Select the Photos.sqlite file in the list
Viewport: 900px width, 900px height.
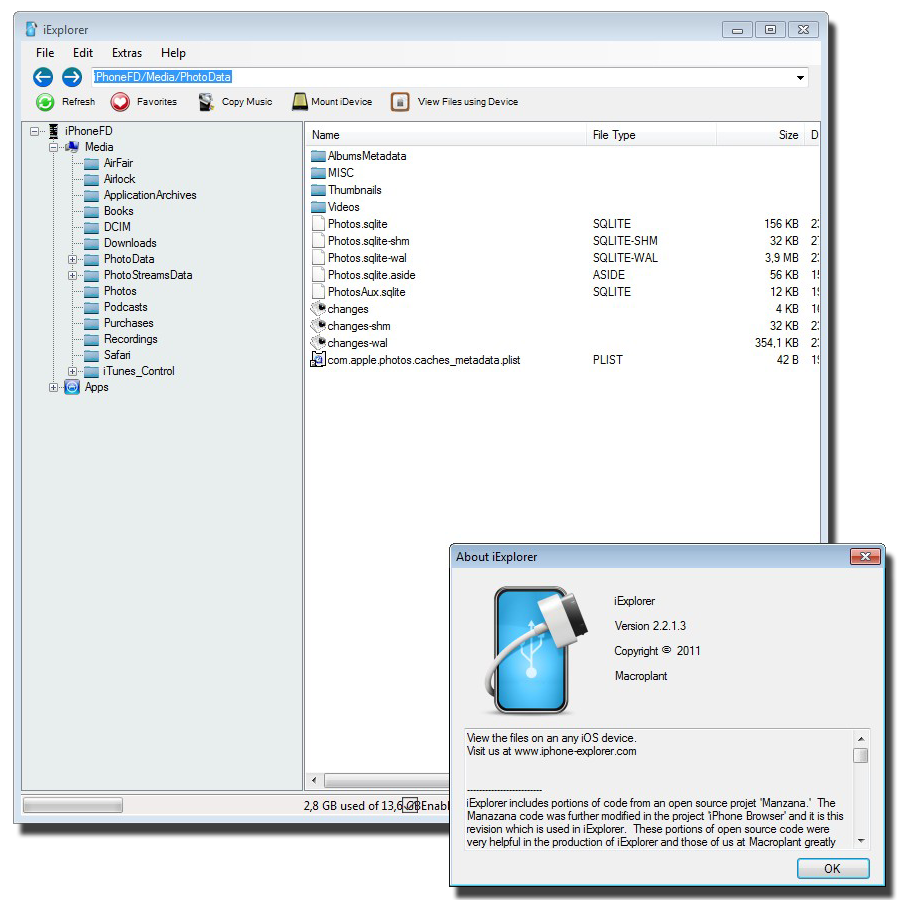tap(357, 224)
